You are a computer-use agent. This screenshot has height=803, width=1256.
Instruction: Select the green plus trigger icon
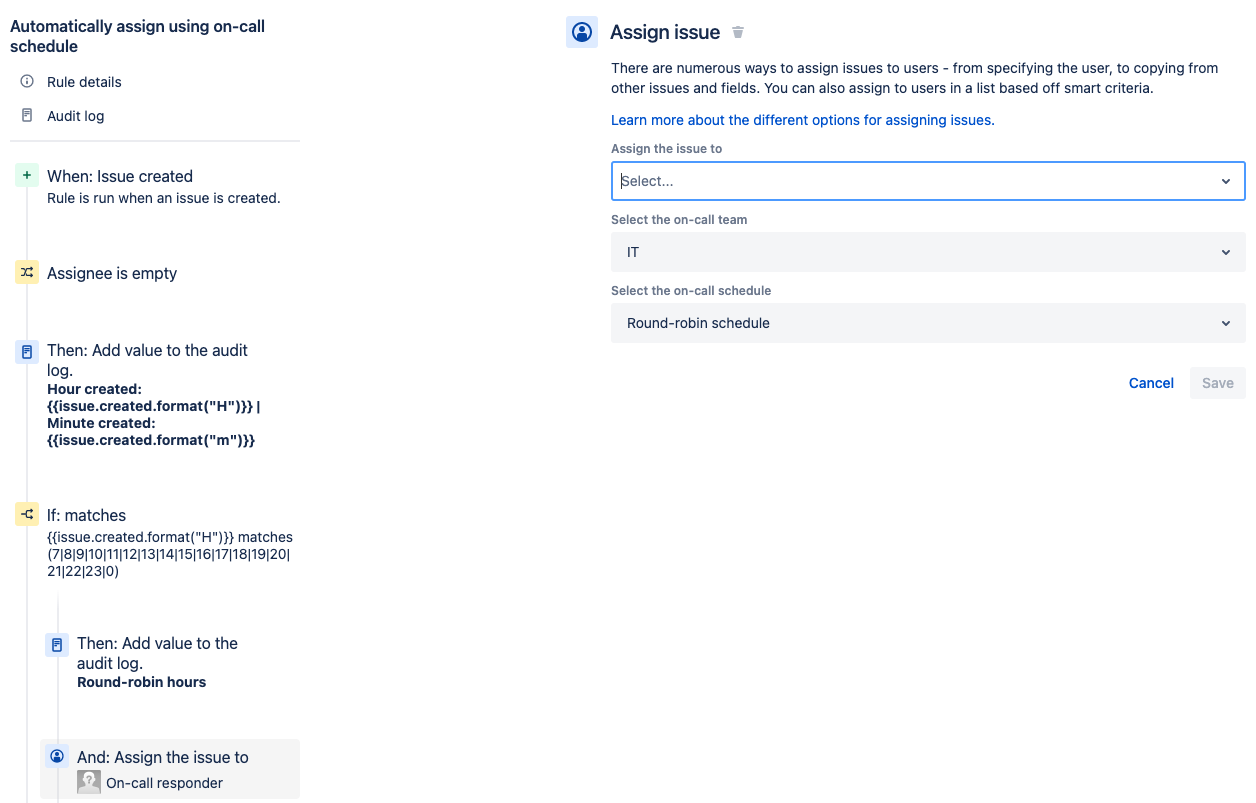[x=27, y=176]
